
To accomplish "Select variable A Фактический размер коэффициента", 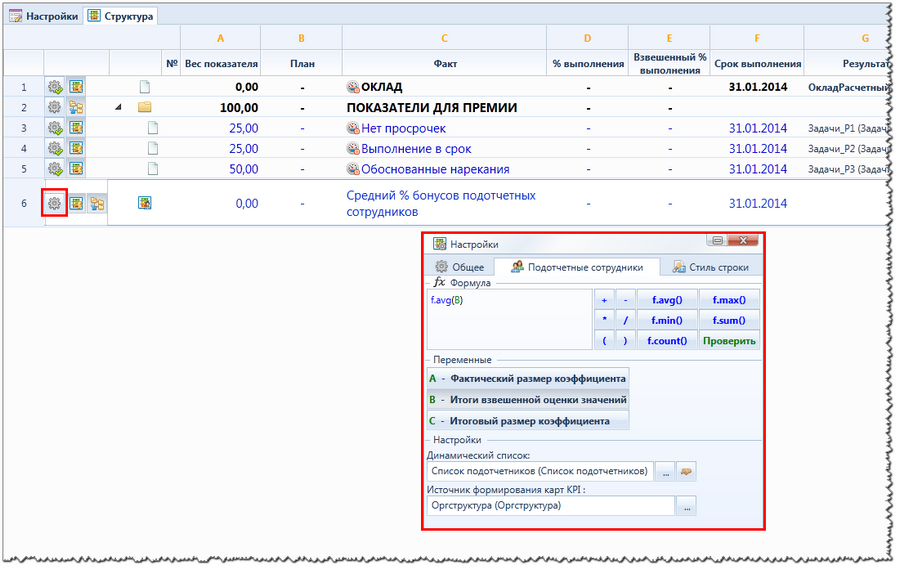I will click(x=528, y=378).
